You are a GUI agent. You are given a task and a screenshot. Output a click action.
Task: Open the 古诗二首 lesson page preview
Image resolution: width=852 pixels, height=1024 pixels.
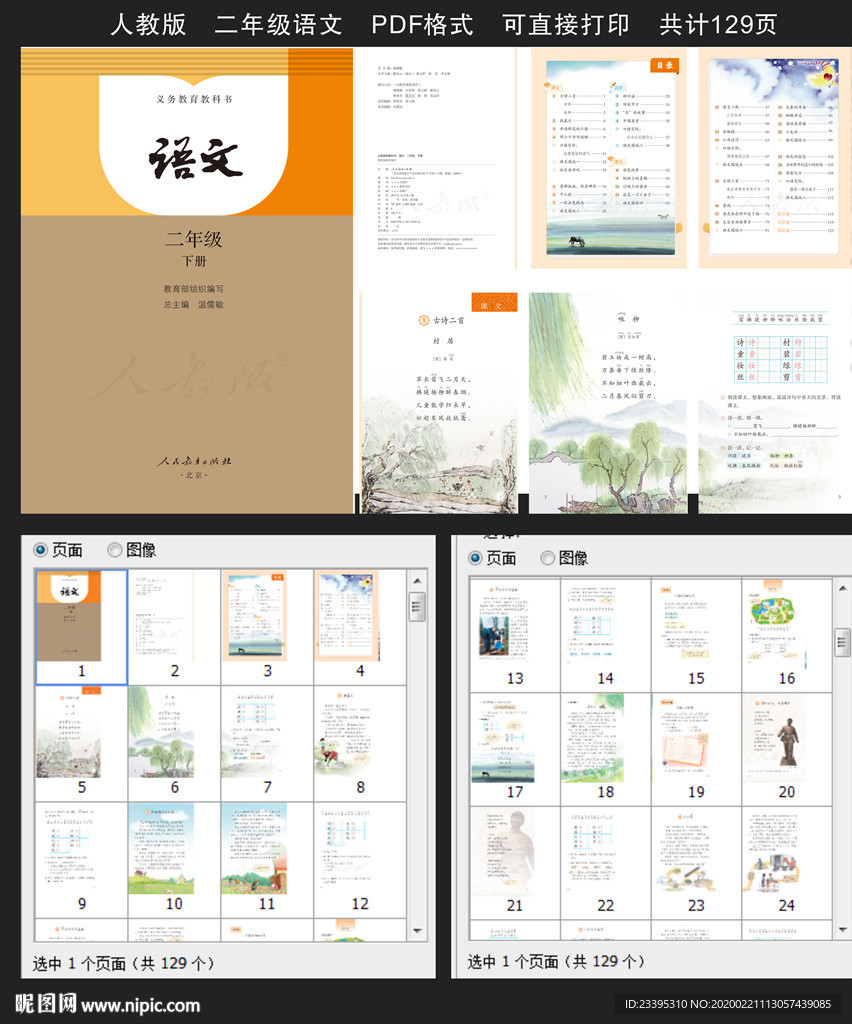click(439, 402)
